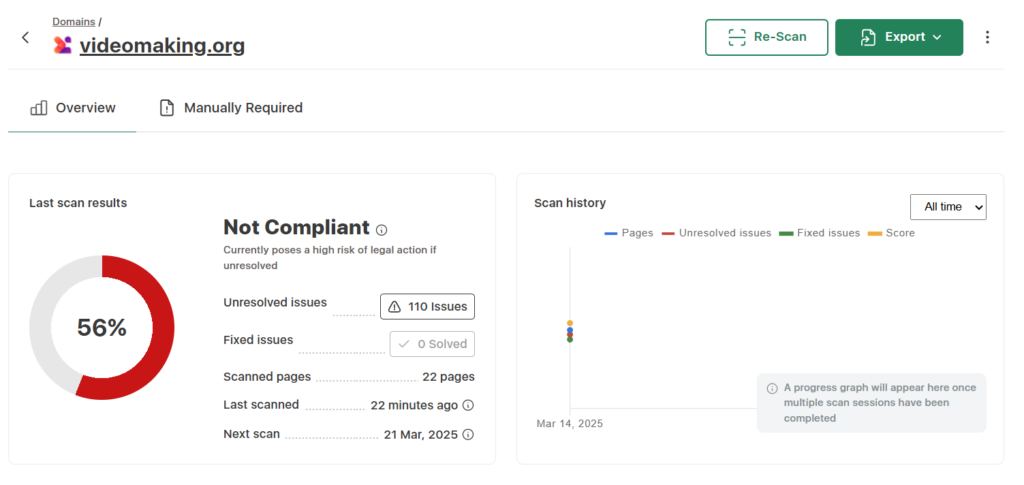Open the Domains breadcrumb link
Viewport: 1024px width, 485px height.
point(74,21)
